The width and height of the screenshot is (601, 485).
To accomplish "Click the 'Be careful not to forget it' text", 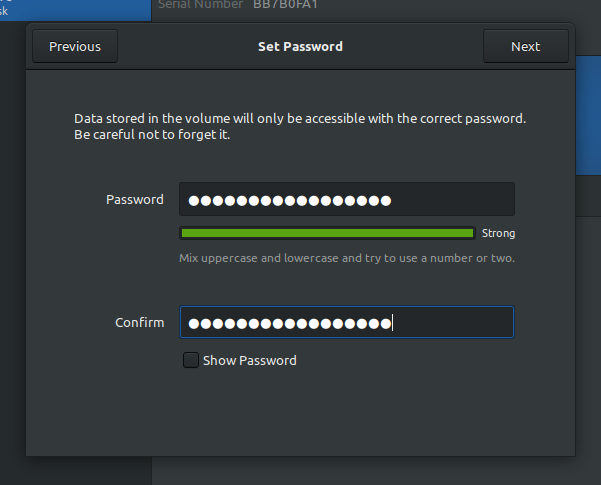I will pyautogui.click(x=152, y=135).
